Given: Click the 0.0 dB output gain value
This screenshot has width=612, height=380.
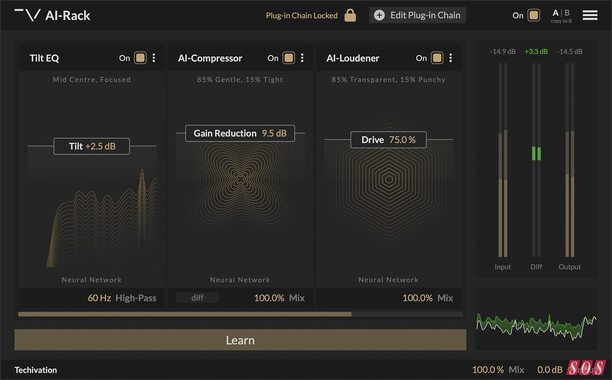Looking at the screenshot, I should point(550,369).
